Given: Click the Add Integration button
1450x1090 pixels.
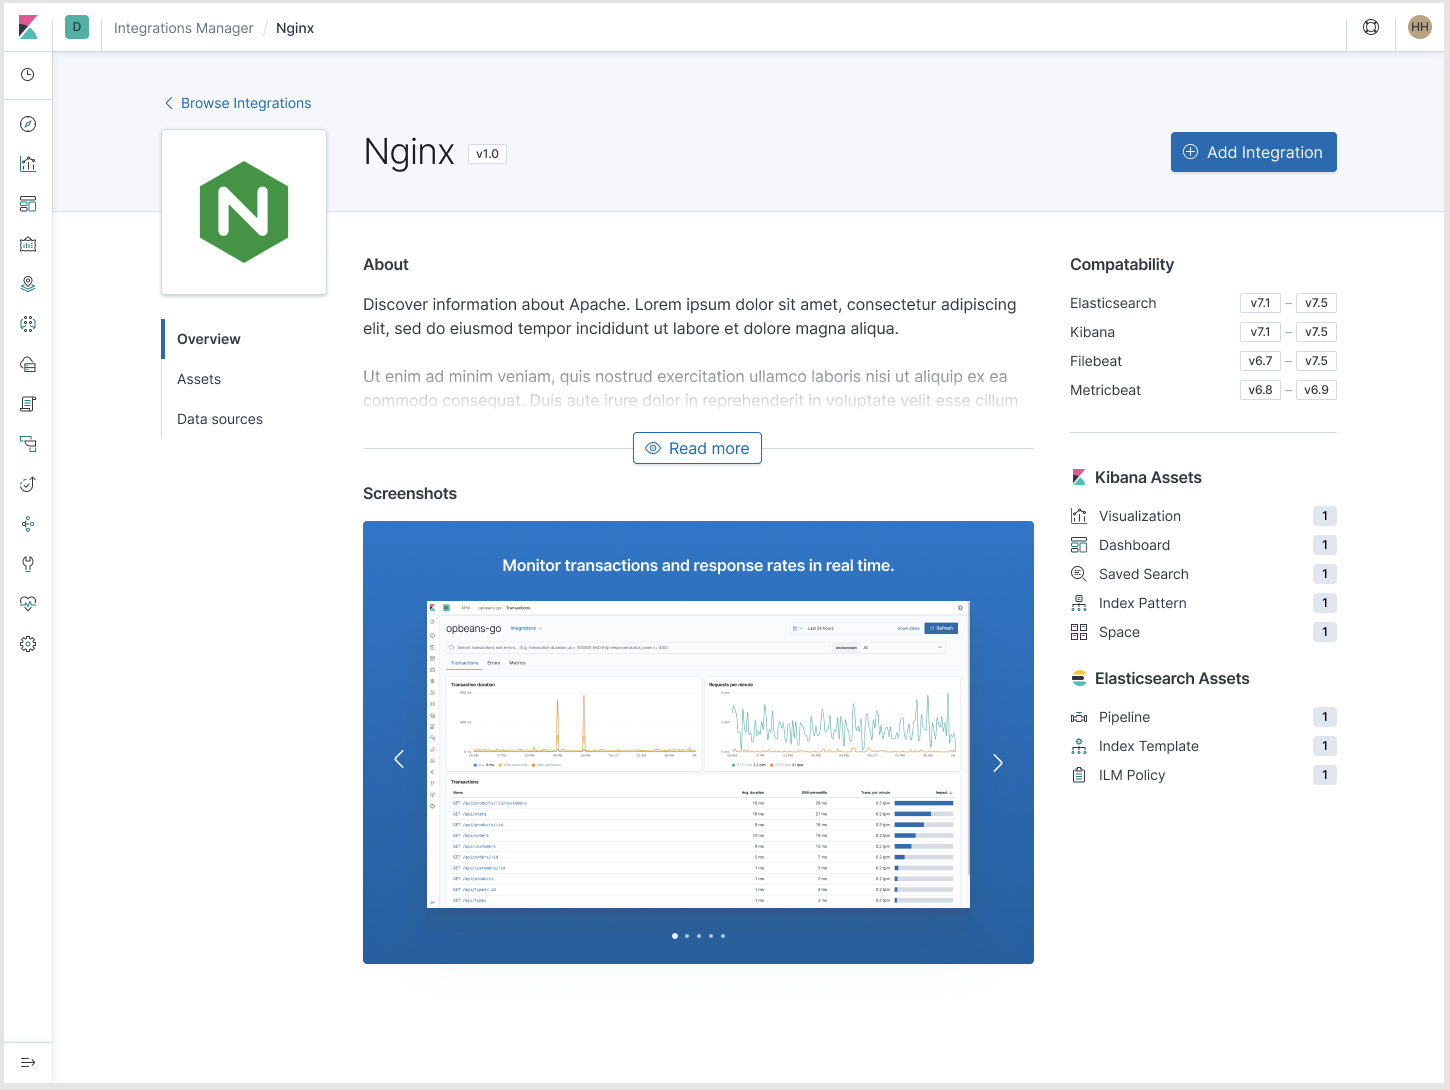Looking at the screenshot, I should 1254,152.
